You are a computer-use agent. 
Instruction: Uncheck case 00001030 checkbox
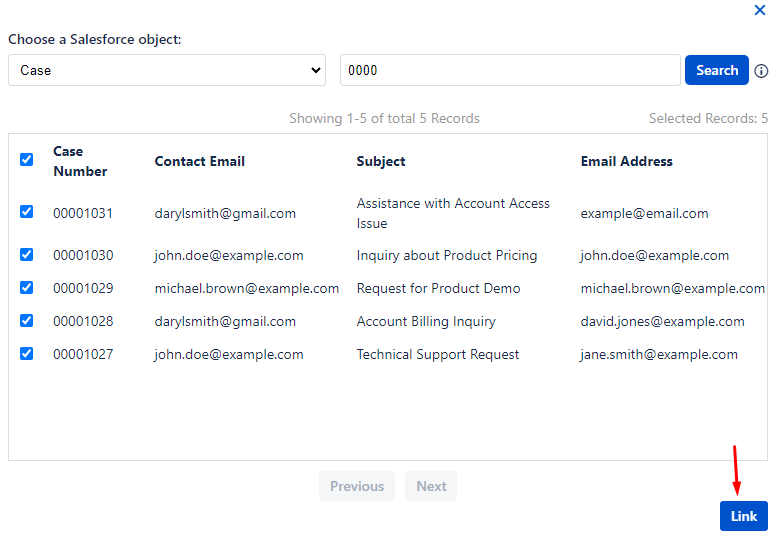26,255
